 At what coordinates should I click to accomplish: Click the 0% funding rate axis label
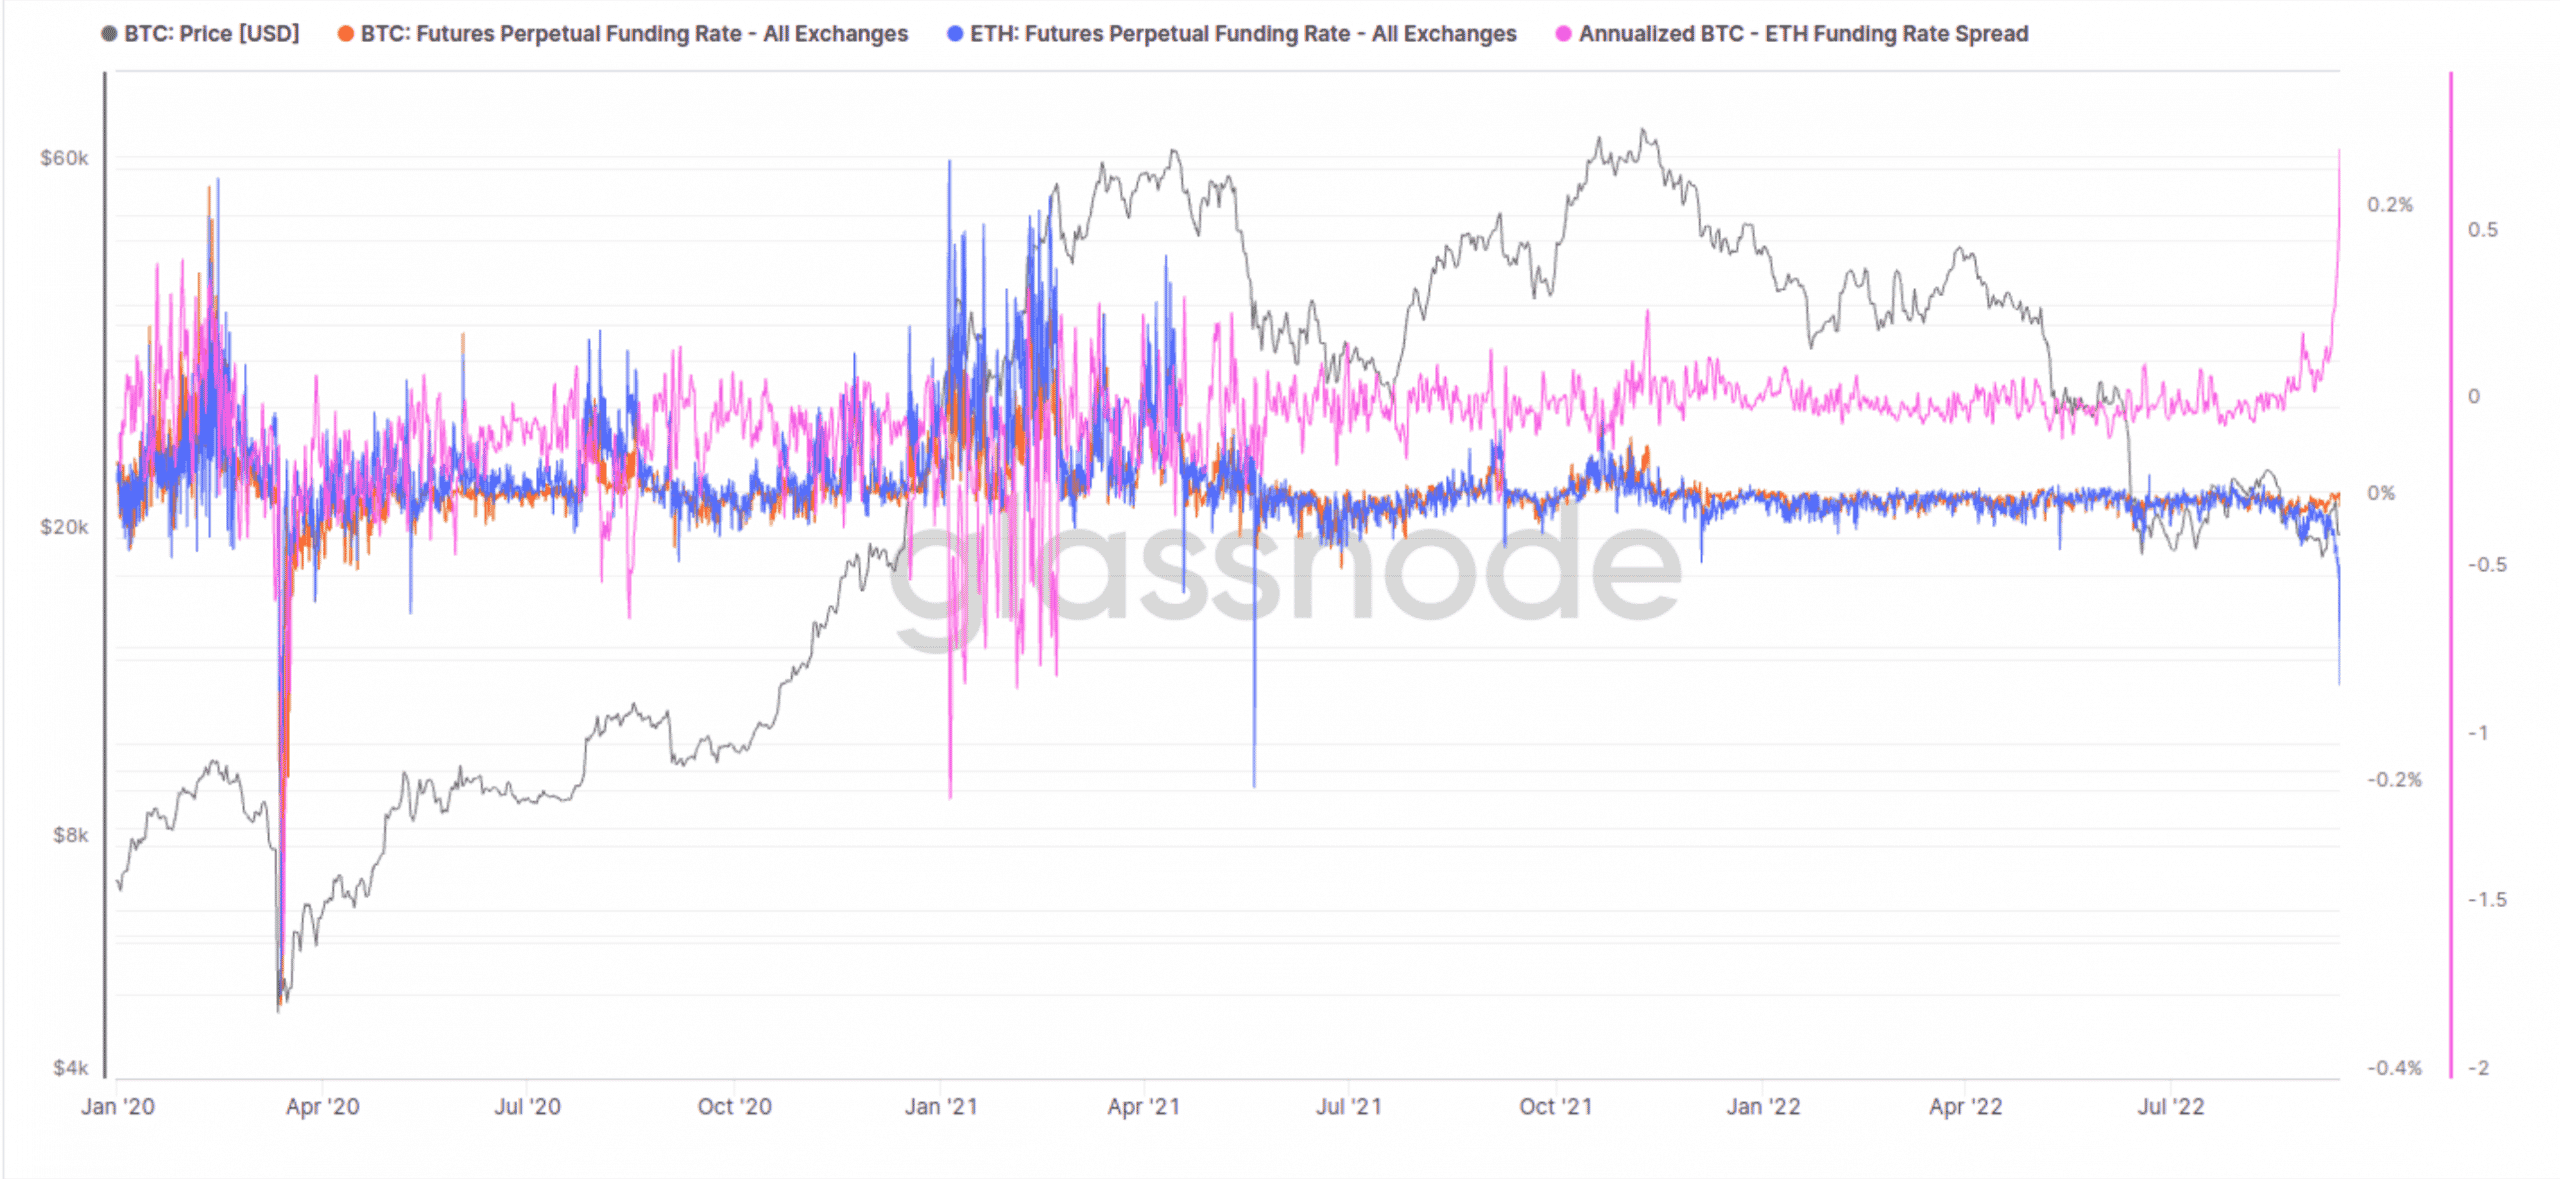pyautogui.click(x=2381, y=493)
